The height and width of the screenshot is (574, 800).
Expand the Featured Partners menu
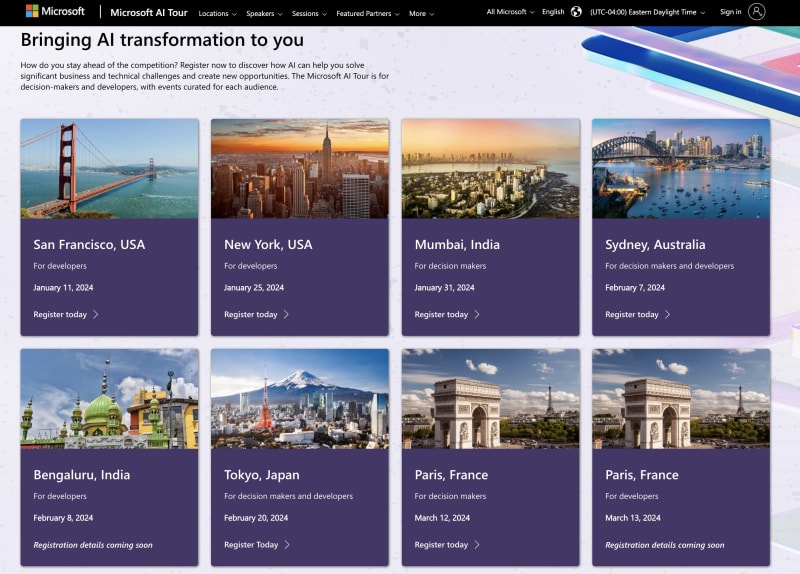(x=367, y=14)
